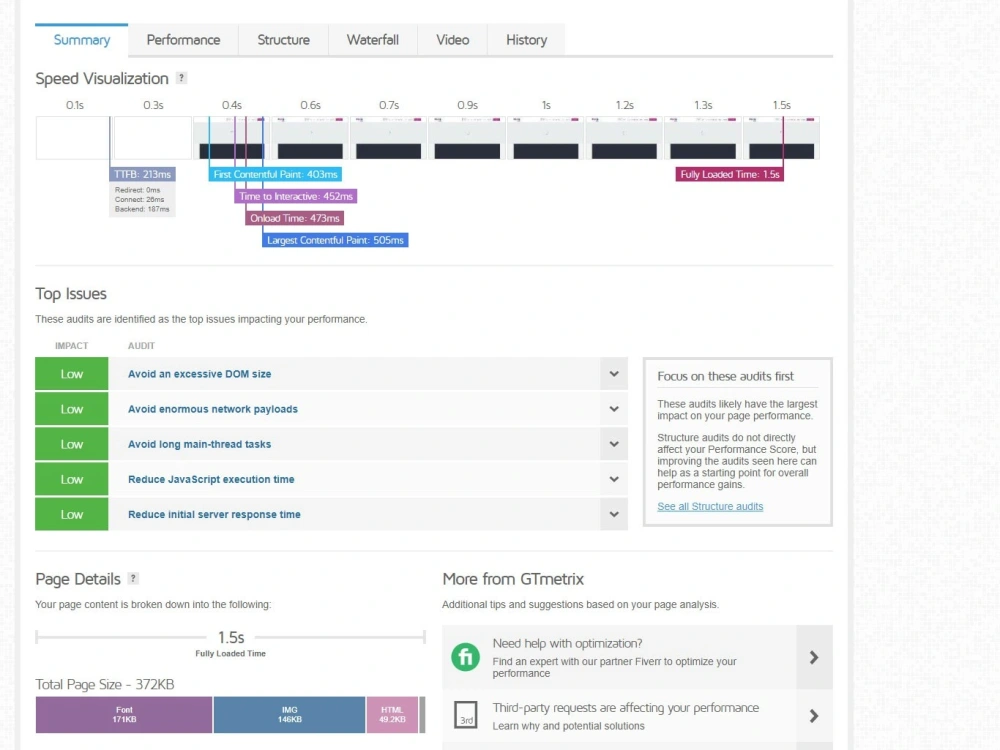Expand the long main-thread tasks audit
This screenshot has width=1000, height=750.
pos(614,444)
